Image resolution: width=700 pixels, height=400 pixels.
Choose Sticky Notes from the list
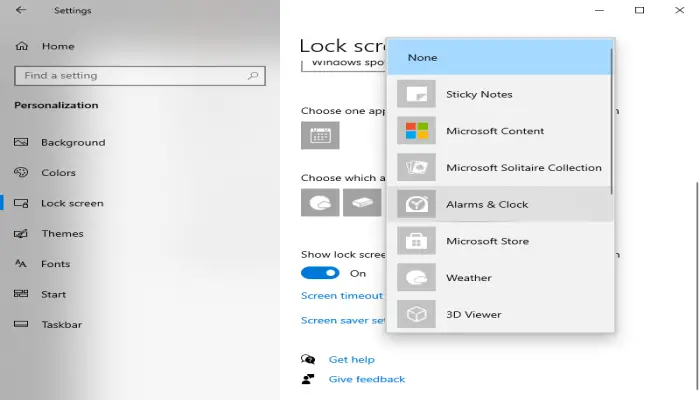coord(500,94)
